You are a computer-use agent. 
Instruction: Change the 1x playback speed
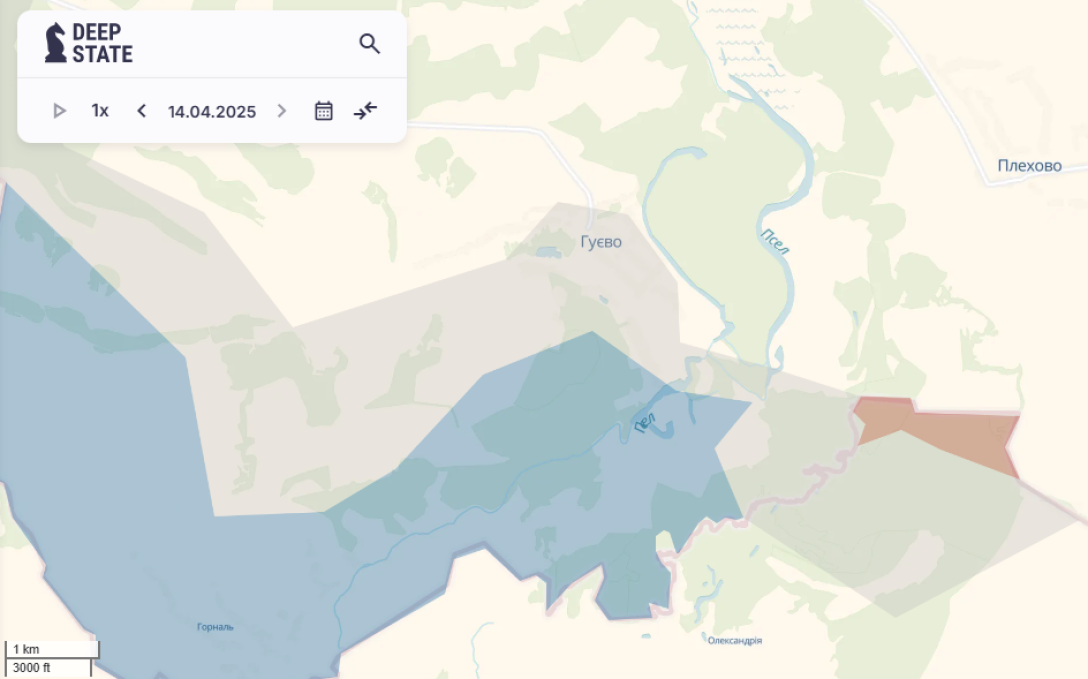[100, 111]
